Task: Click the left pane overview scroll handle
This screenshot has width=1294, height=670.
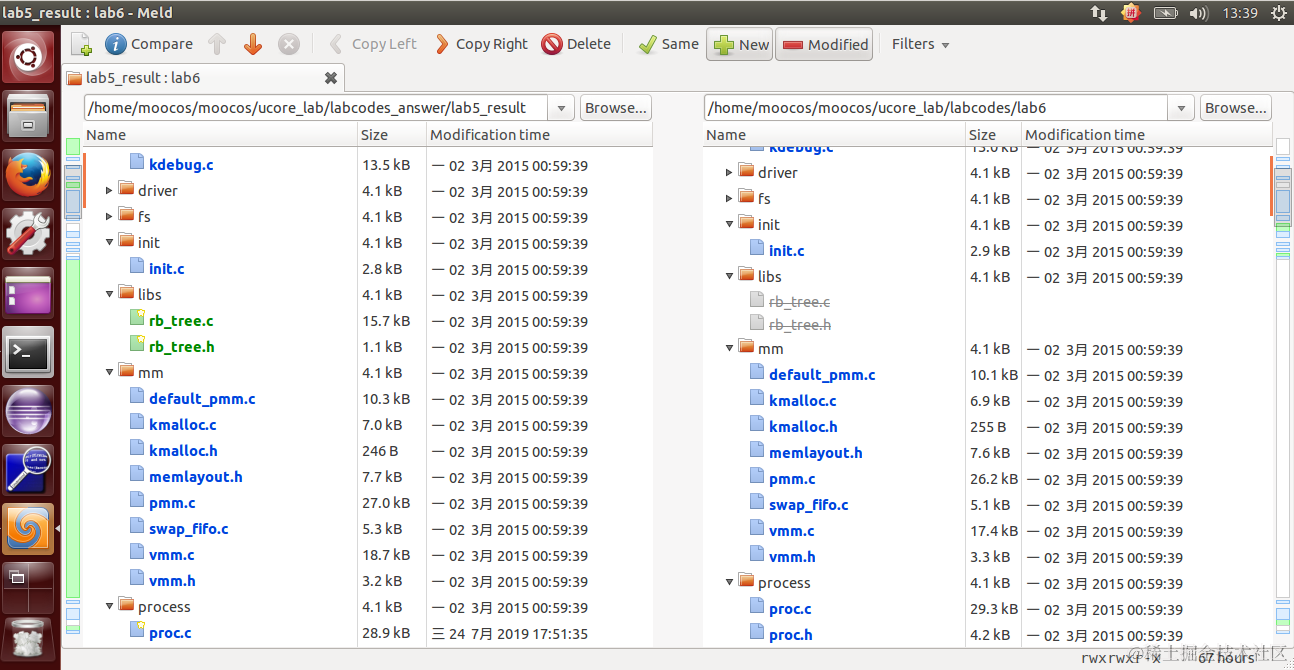Action: click(x=72, y=193)
